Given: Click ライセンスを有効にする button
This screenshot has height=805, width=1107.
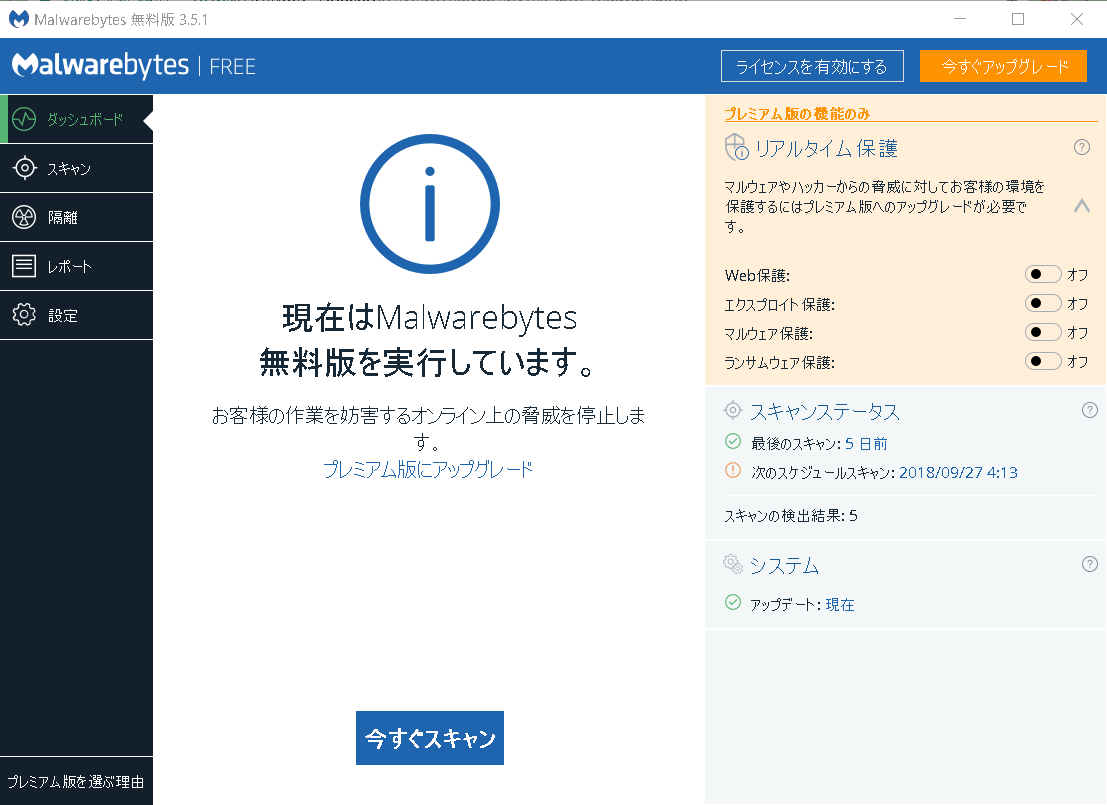Looking at the screenshot, I should click(812, 66).
